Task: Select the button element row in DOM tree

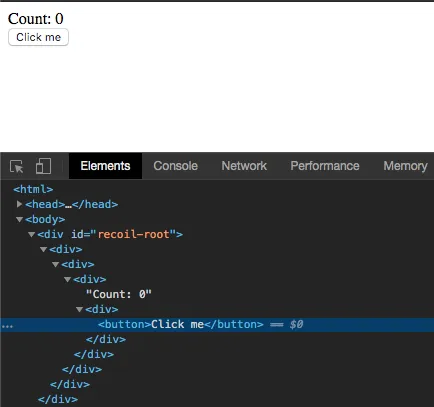Action: (217, 325)
